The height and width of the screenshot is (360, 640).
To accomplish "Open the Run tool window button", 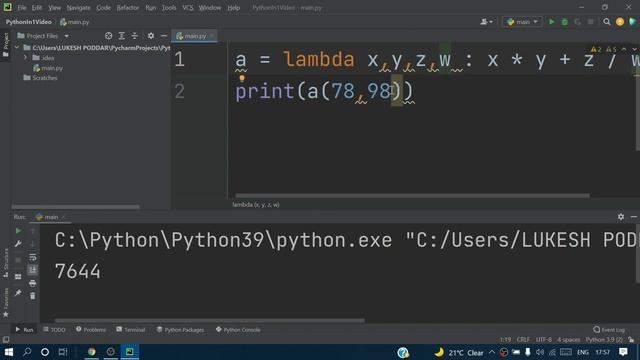I will (24, 329).
